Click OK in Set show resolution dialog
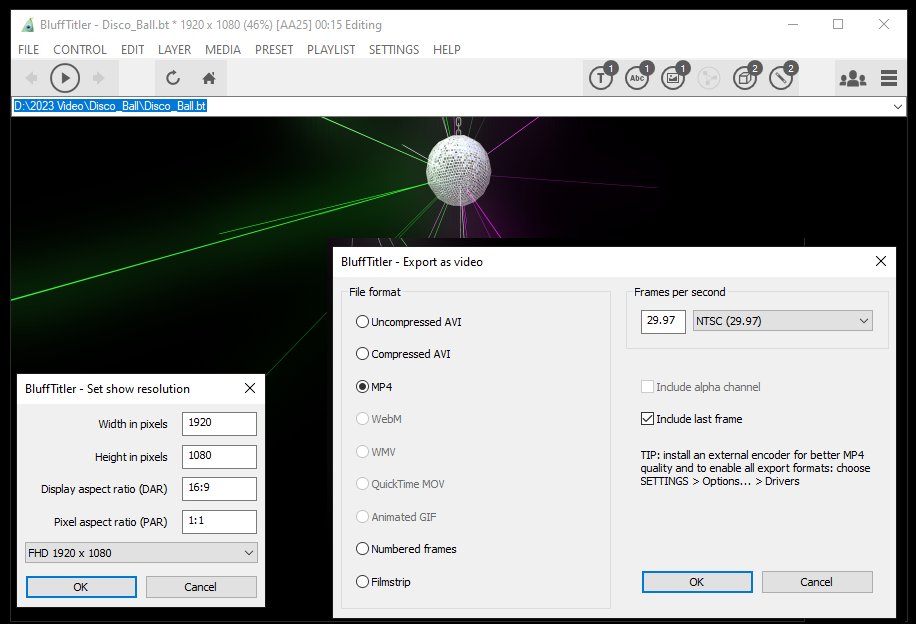This screenshot has width=916, height=624. click(x=81, y=587)
